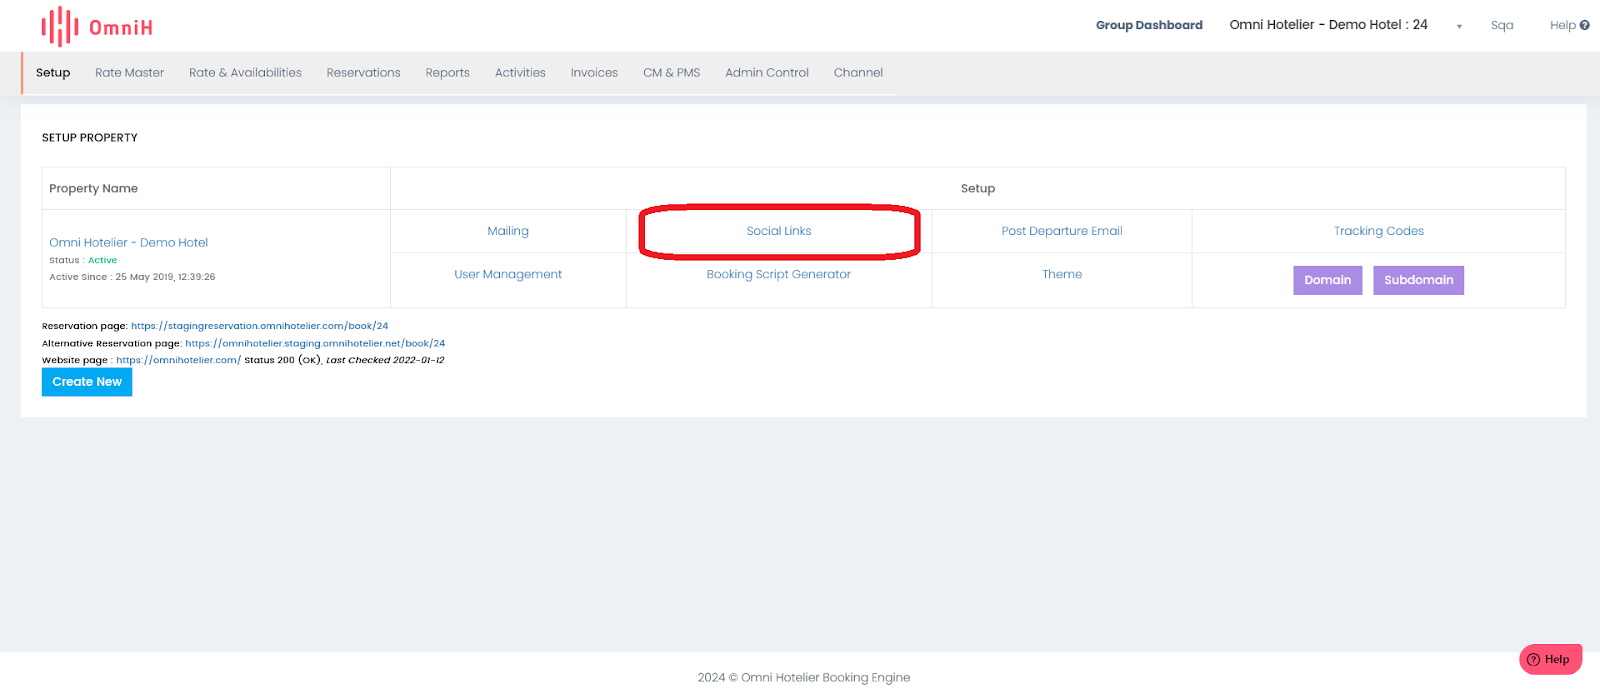Screen dimensions: 1600x699
Task: Switch to the Setup tab
Action: 53,73
